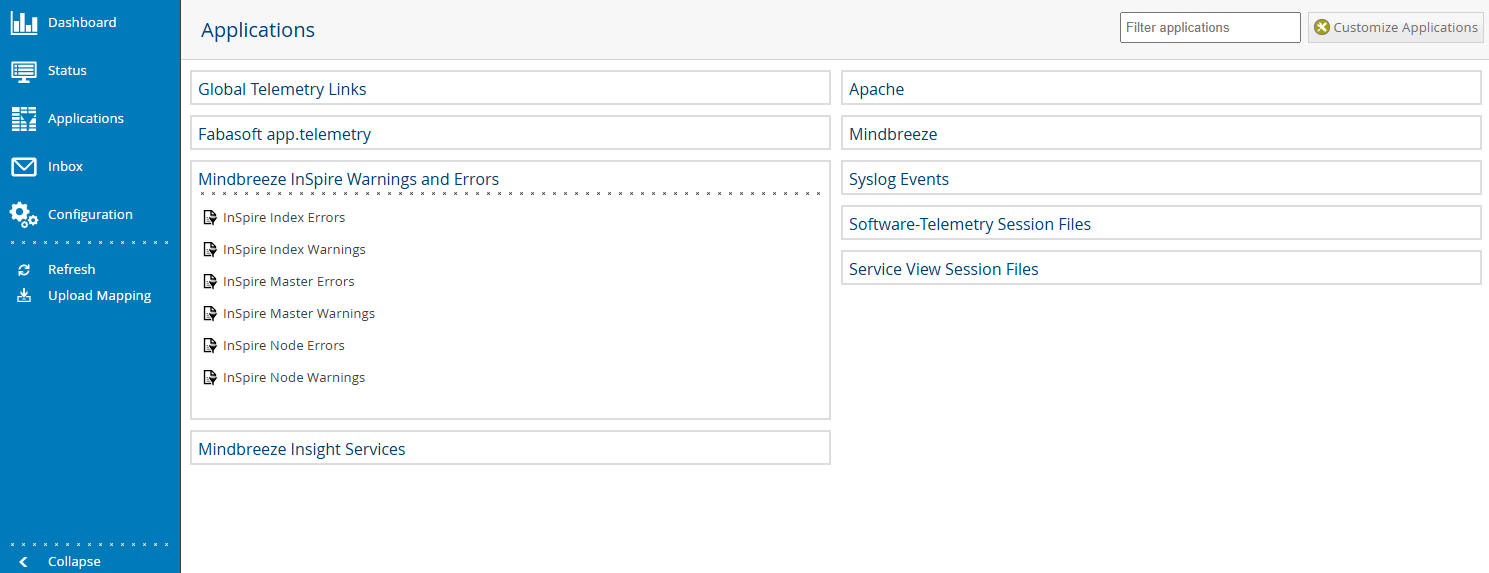This screenshot has height=573, width=1489.
Task: Click the icon beside InSpire Index Errors
Action: click(x=210, y=218)
